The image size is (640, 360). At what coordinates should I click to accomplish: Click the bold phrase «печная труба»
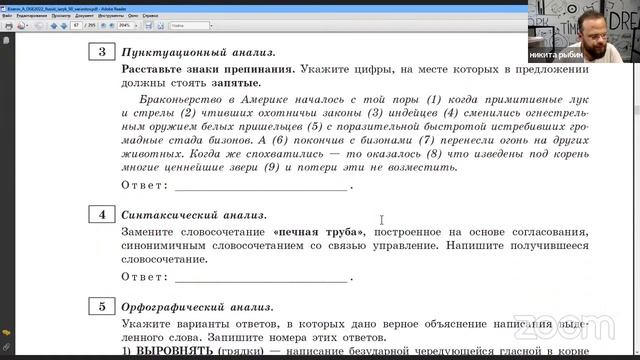(319, 232)
